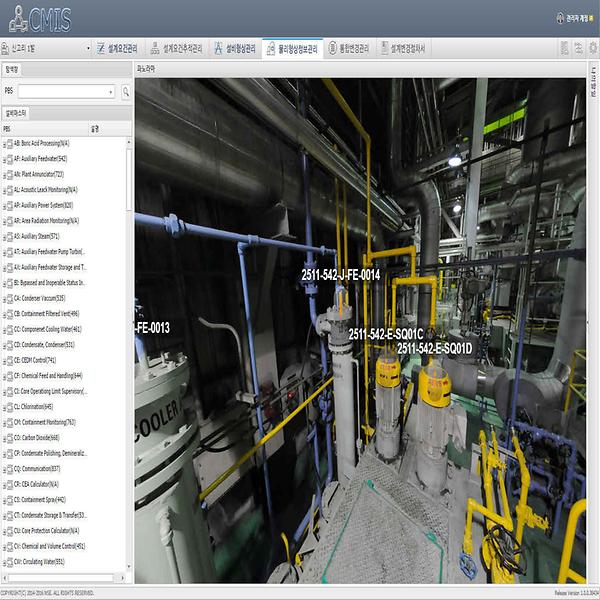Click the middle swap icon in top-right toolbar

click(x=579, y=48)
